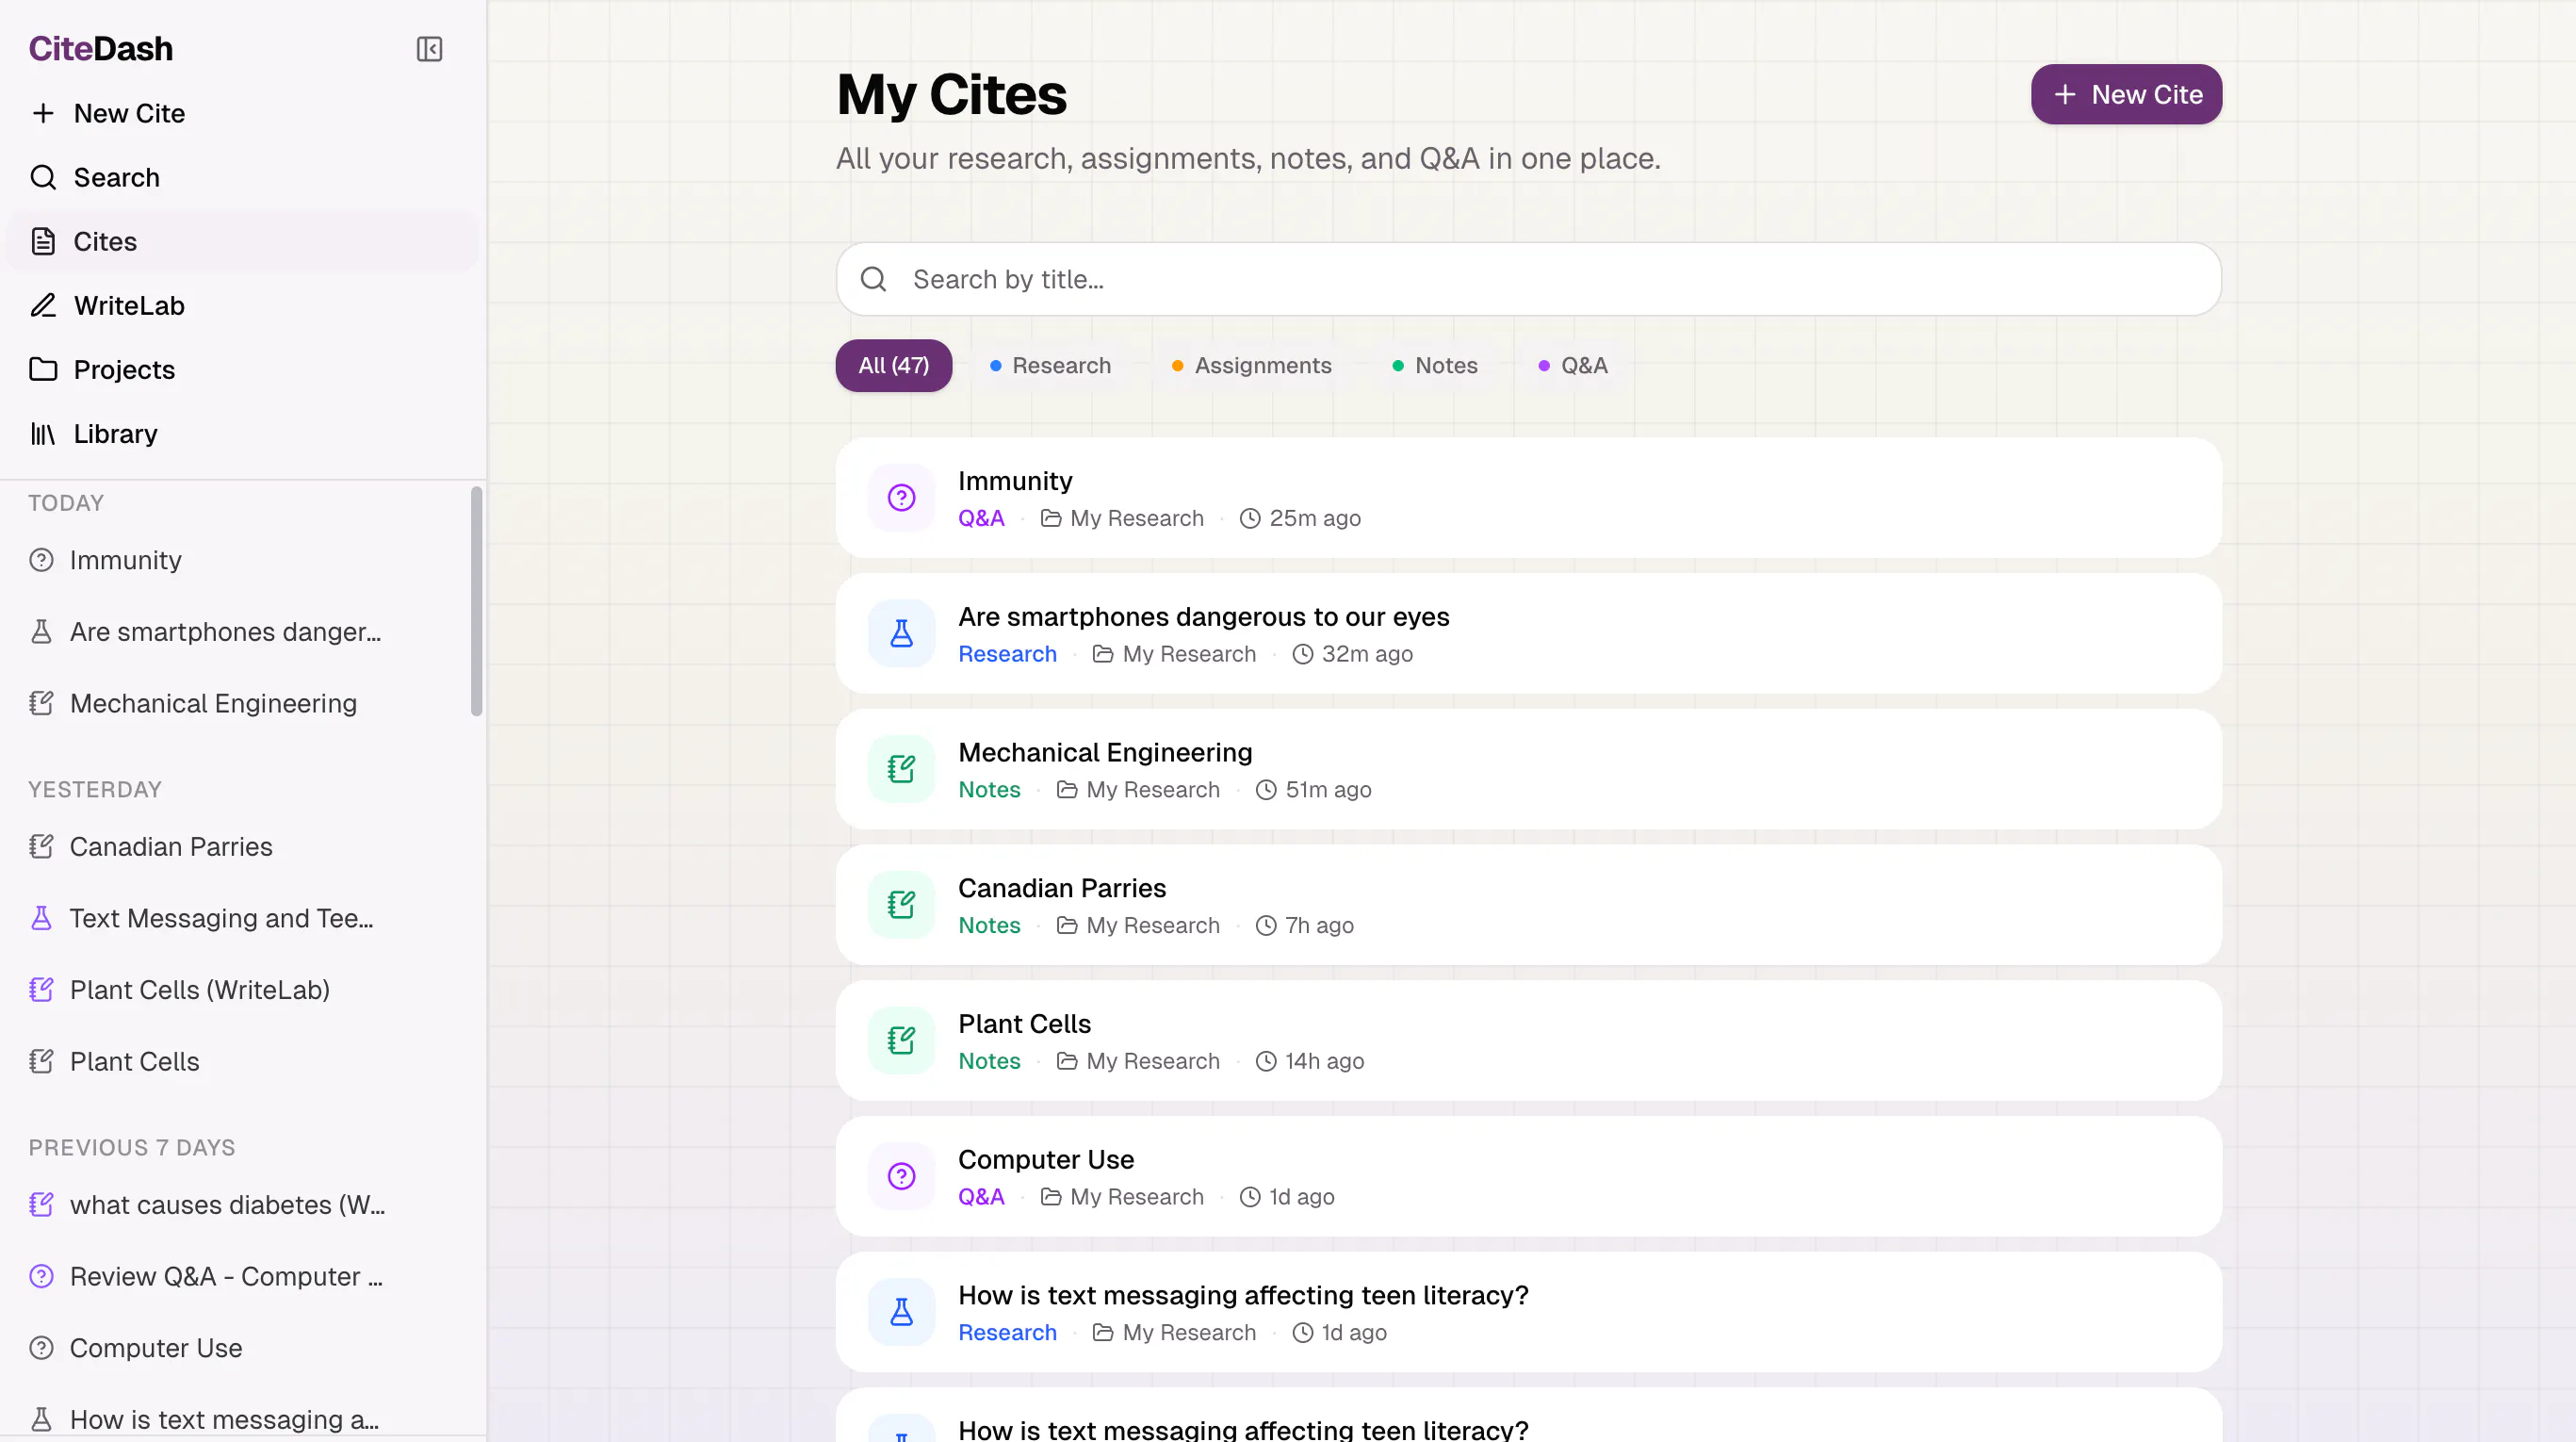The height and width of the screenshot is (1442, 2576).
Task: Click the magnifier icon in the title search box
Action: point(873,279)
